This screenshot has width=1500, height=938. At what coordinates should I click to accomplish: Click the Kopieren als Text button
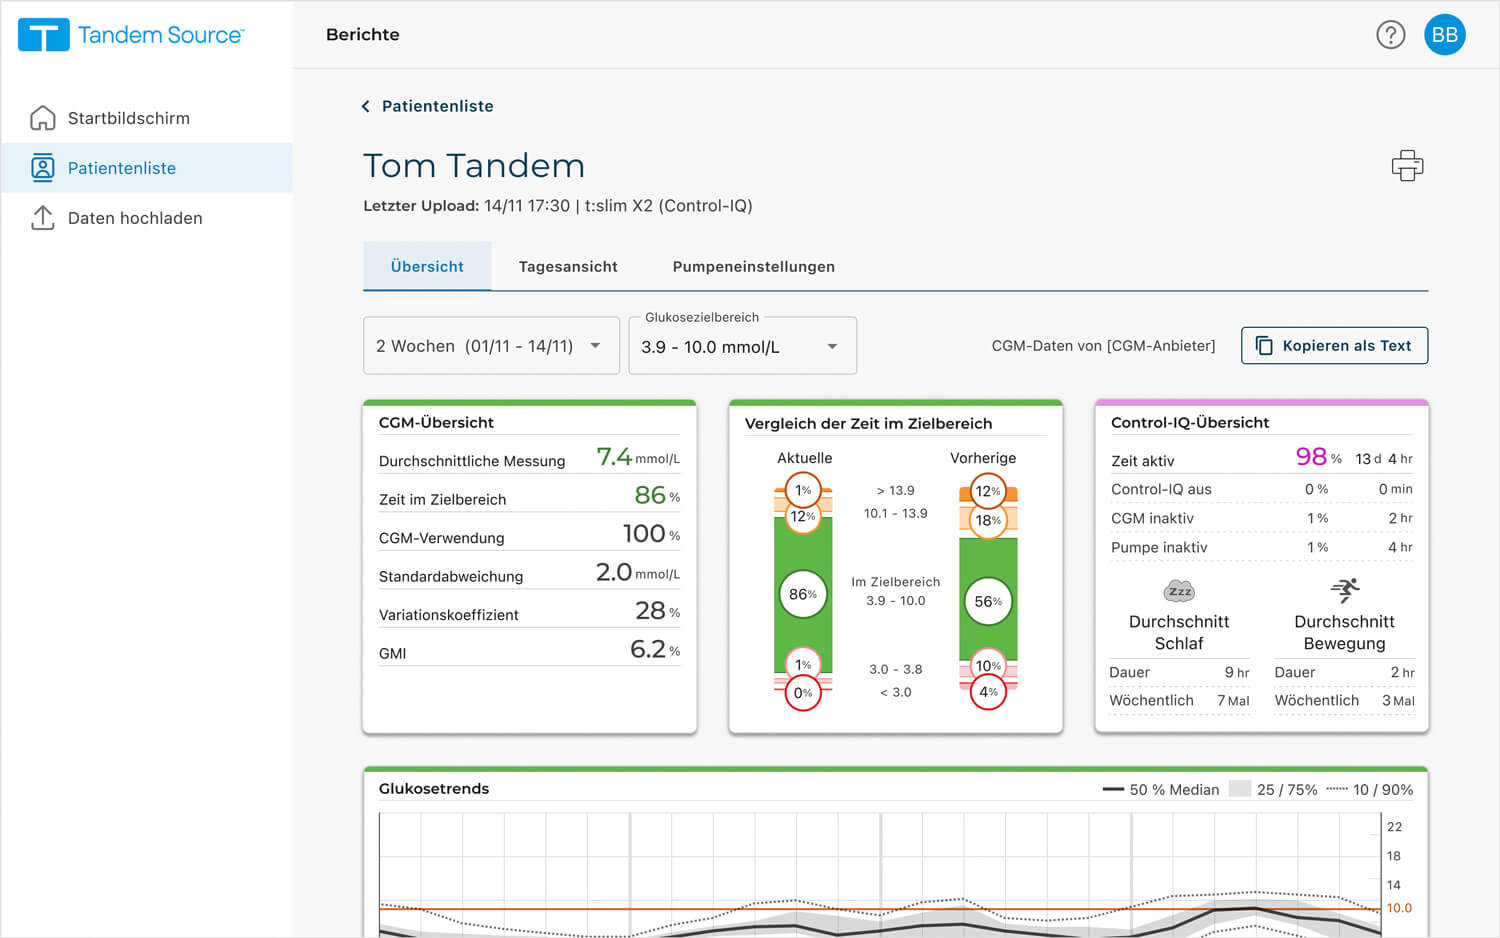pyautogui.click(x=1334, y=345)
